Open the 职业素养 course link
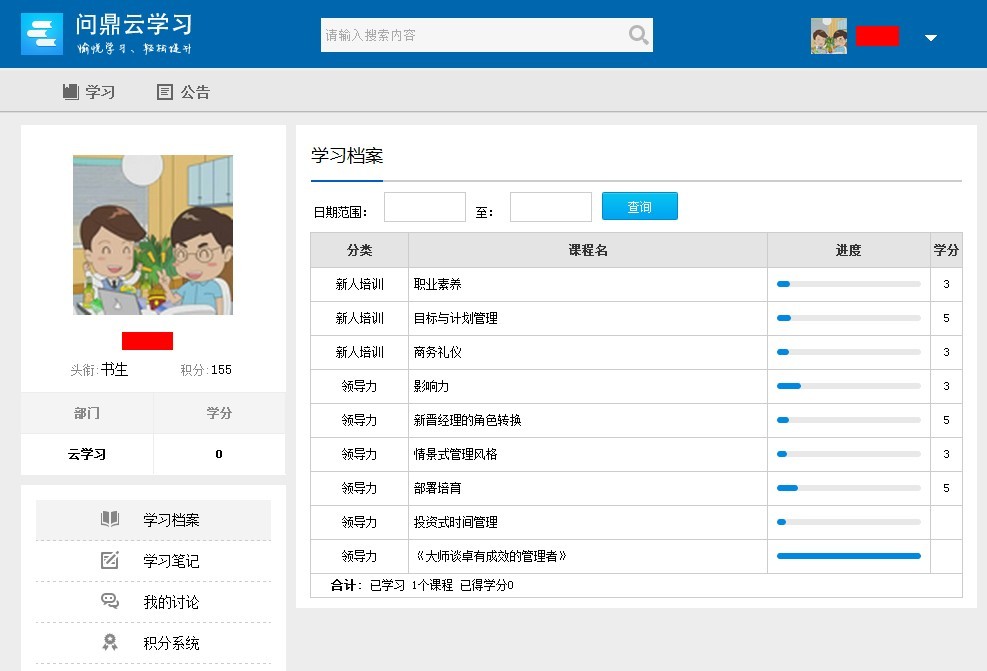The image size is (987, 671). 438,284
